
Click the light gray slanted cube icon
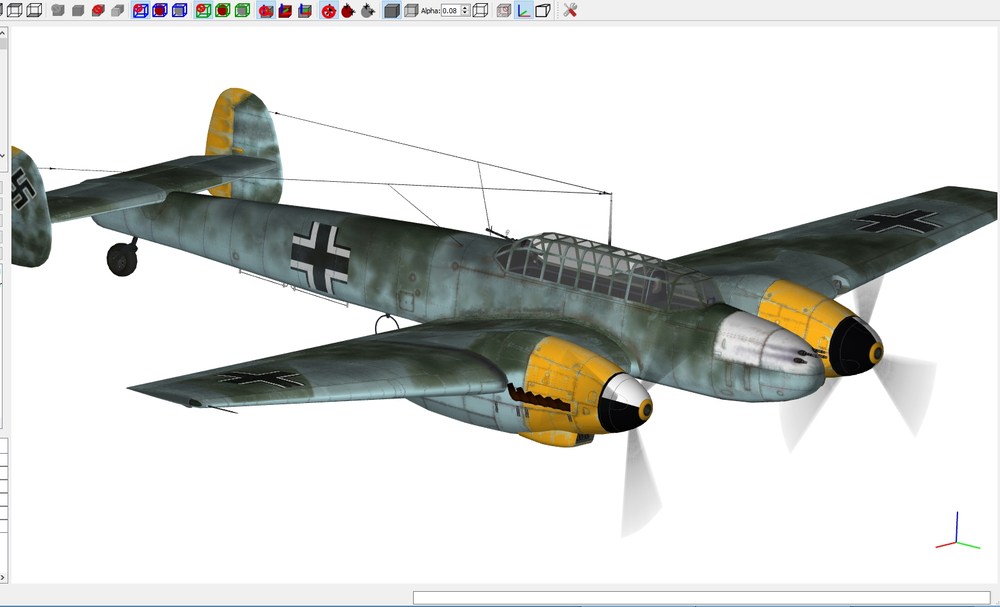pyautogui.click(x=118, y=10)
